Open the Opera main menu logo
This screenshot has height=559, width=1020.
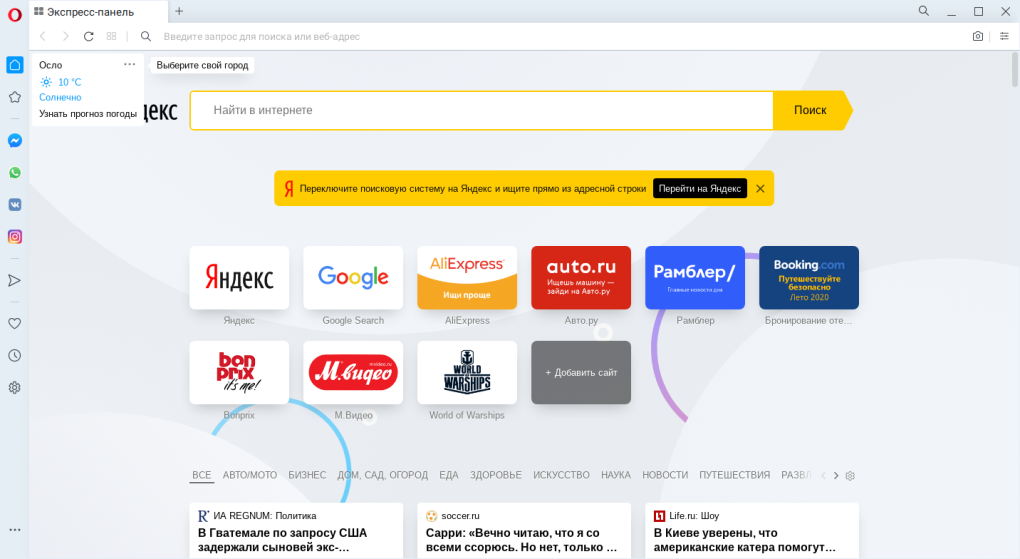coord(14,14)
